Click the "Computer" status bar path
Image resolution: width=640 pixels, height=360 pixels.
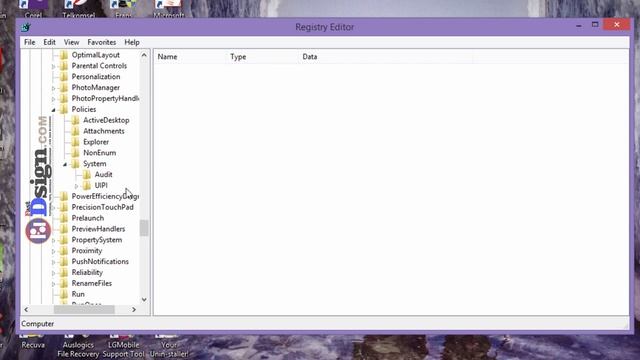point(38,324)
